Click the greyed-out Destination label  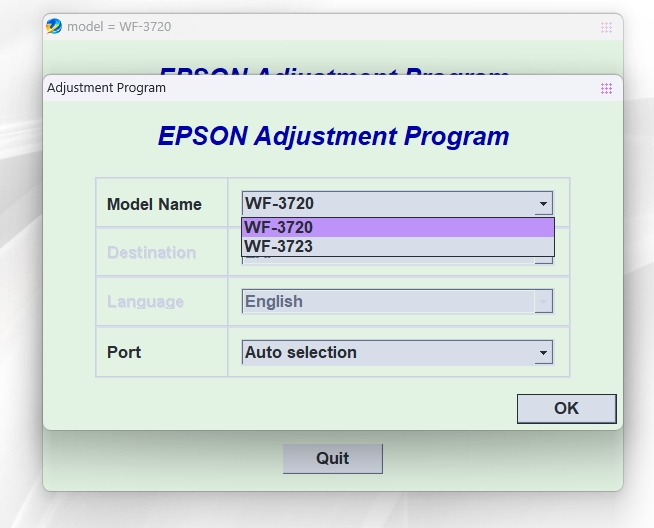click(151, 252)
